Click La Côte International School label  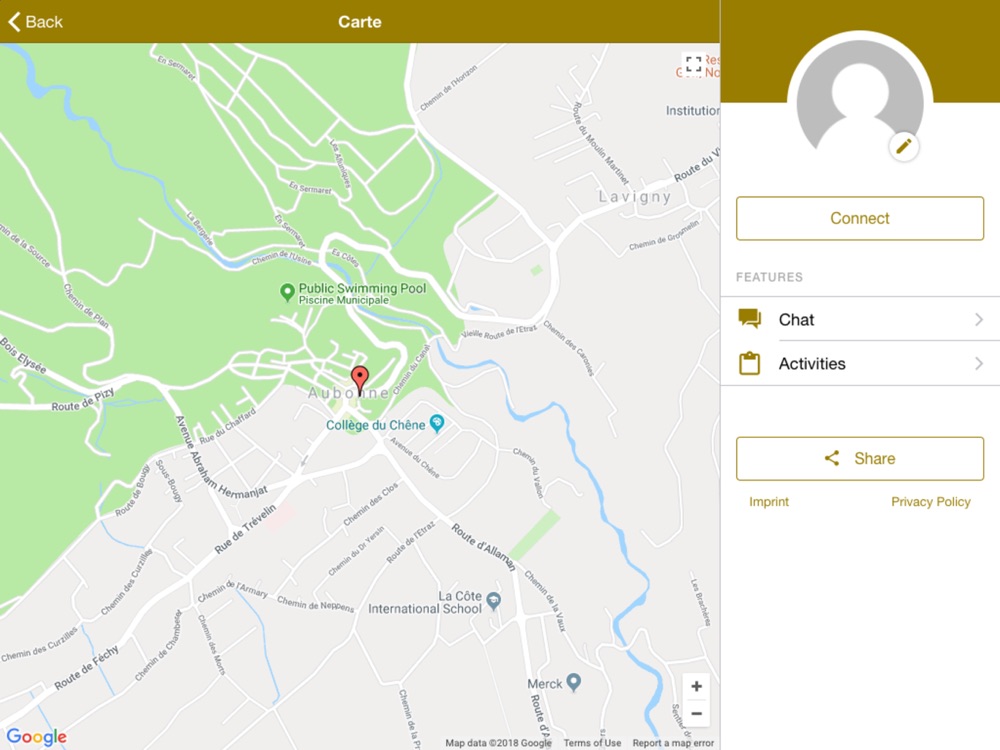pos(425,602)
